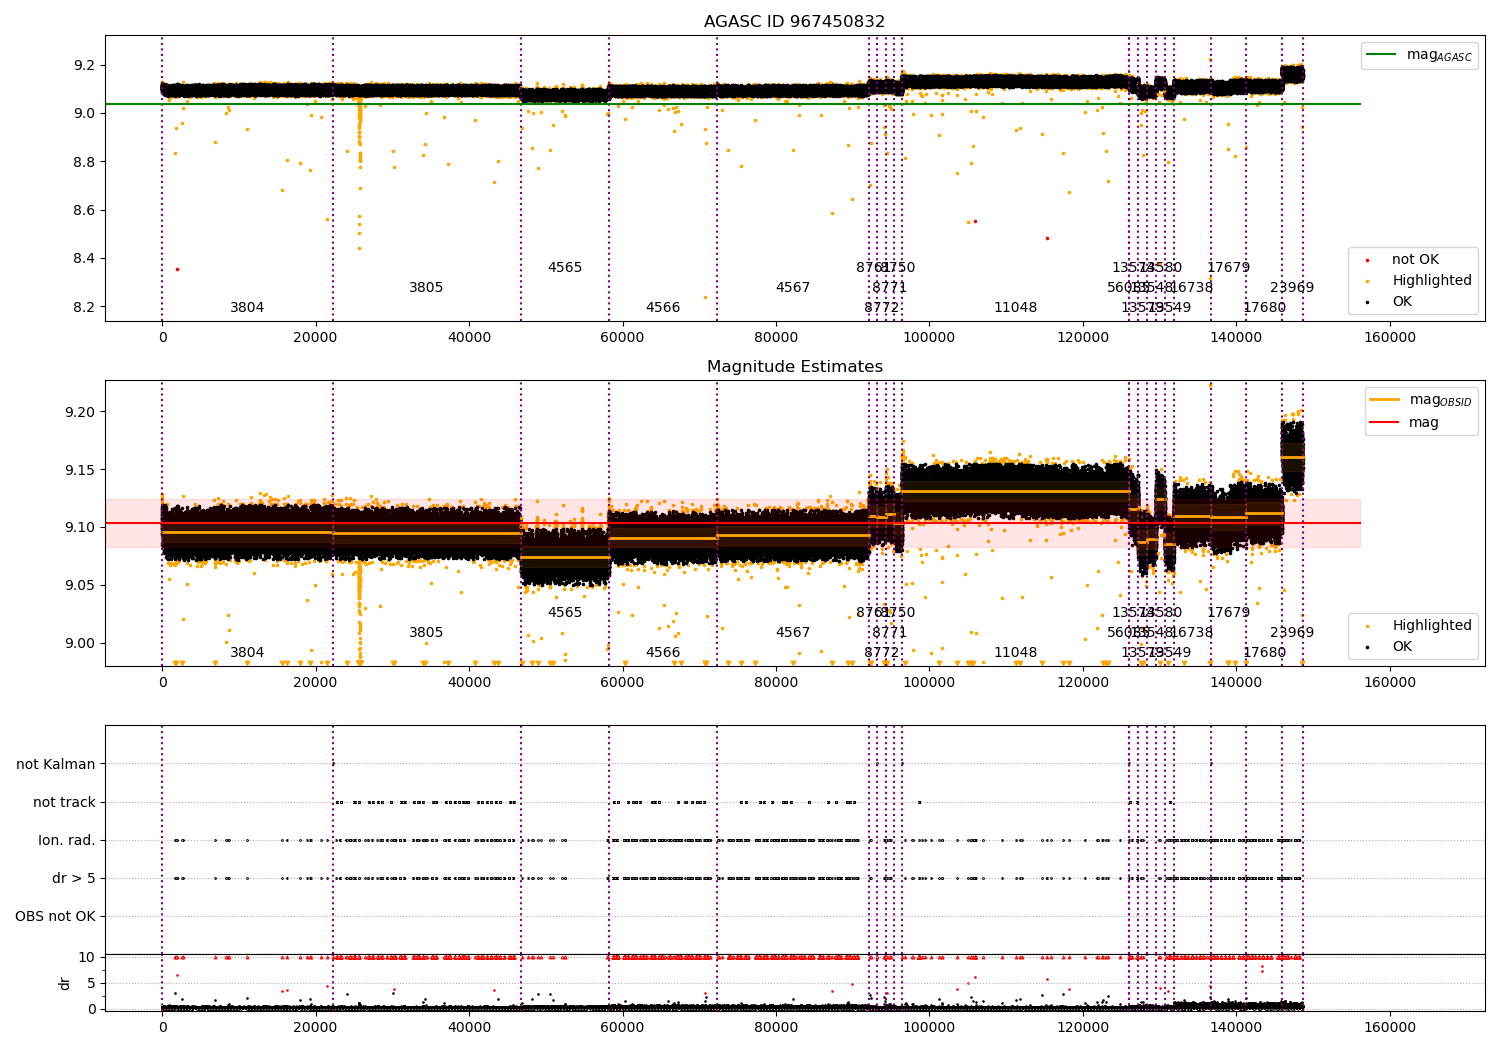Click obsid label "4566" in the top plot

[x=663, y=308]
